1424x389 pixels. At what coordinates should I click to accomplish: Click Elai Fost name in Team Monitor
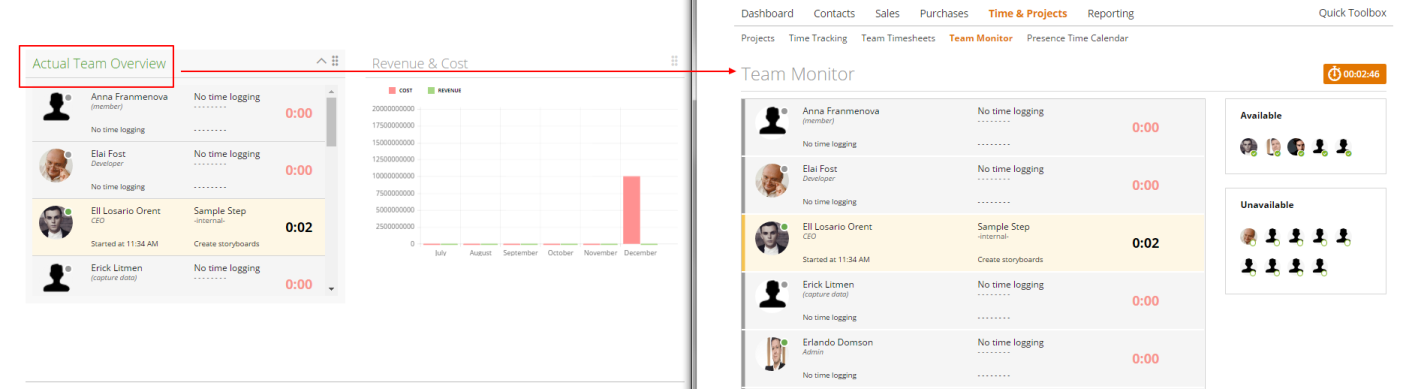coord(820,169)
